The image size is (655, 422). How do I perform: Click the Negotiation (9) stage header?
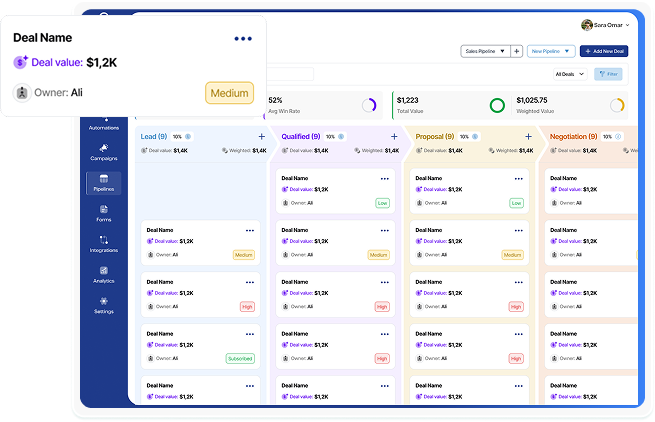click(573, 136)
